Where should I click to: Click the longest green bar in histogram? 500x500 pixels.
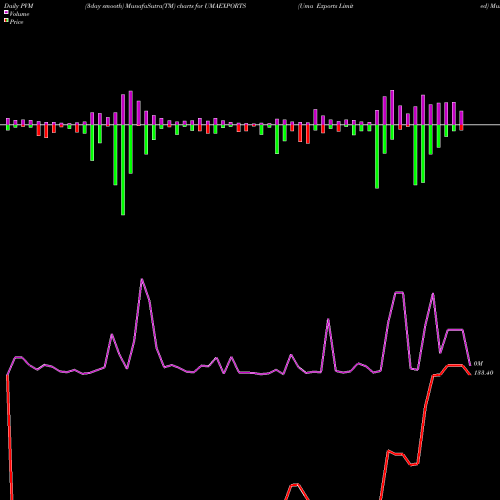click(123, 170)
